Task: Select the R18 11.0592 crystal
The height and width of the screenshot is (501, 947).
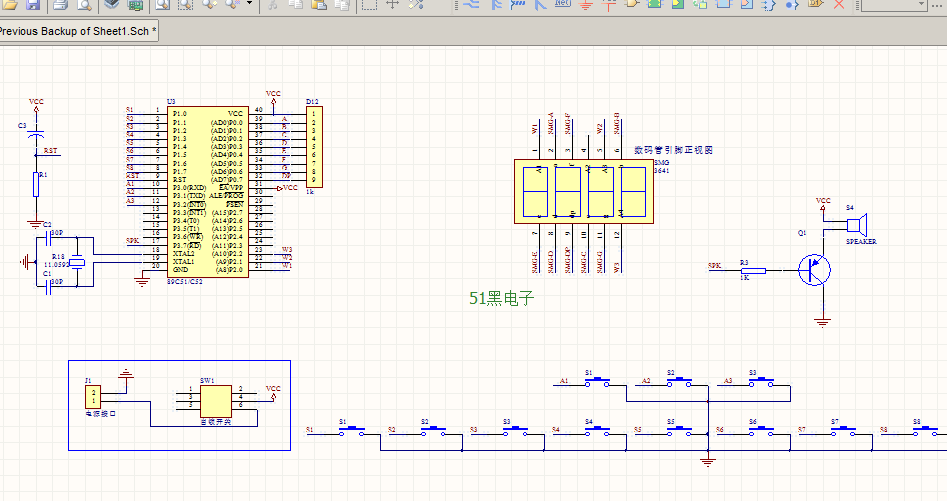Action: point(77,262)
